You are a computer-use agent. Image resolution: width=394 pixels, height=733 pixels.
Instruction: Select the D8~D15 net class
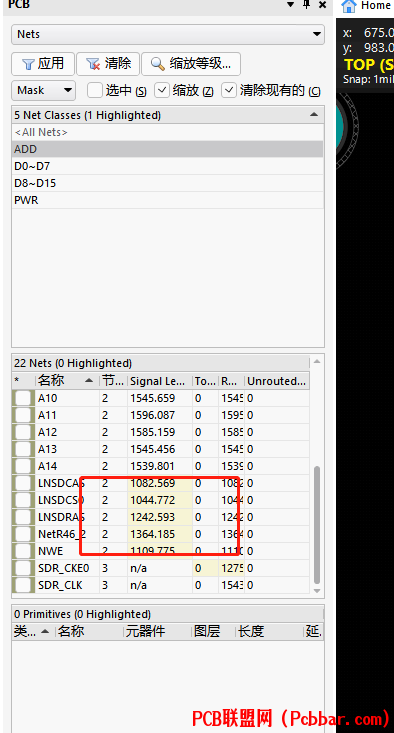[x=167, y=183]
